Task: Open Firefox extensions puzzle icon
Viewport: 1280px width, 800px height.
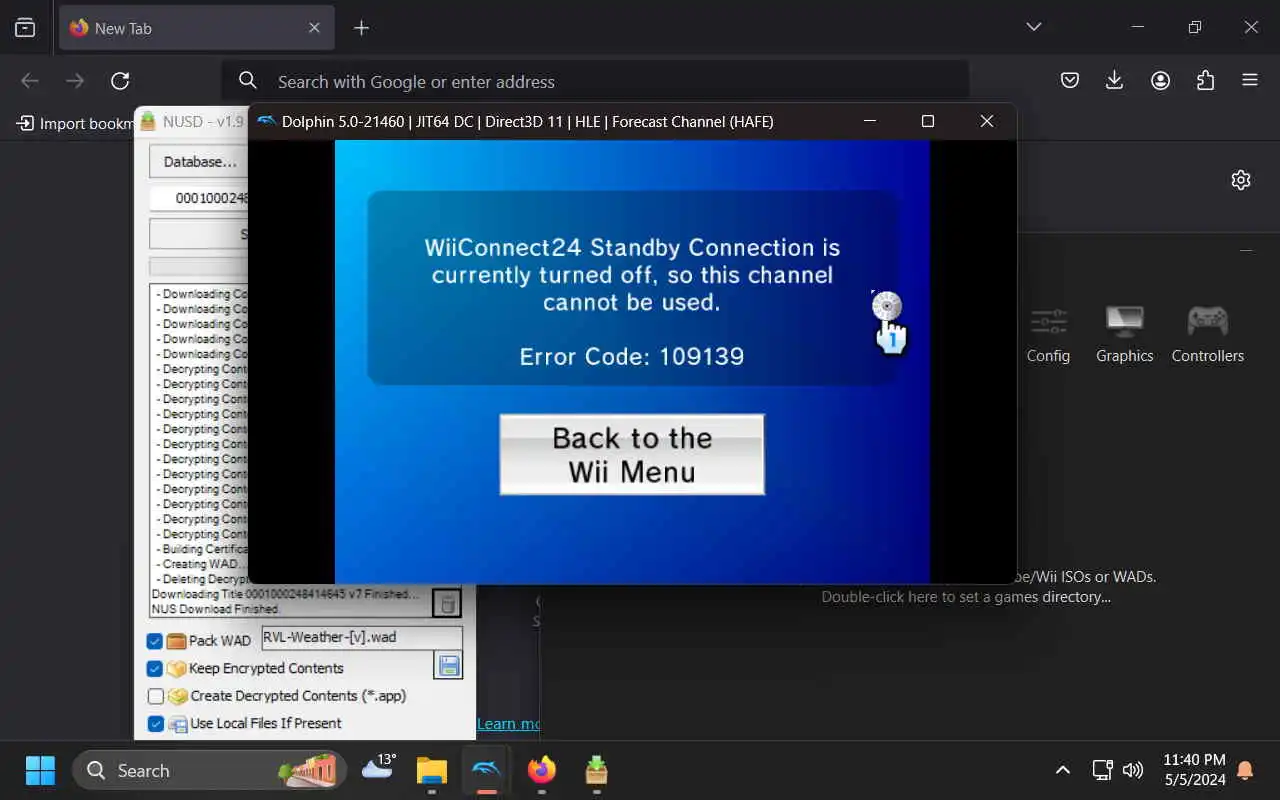Action: coord(1205,81)
